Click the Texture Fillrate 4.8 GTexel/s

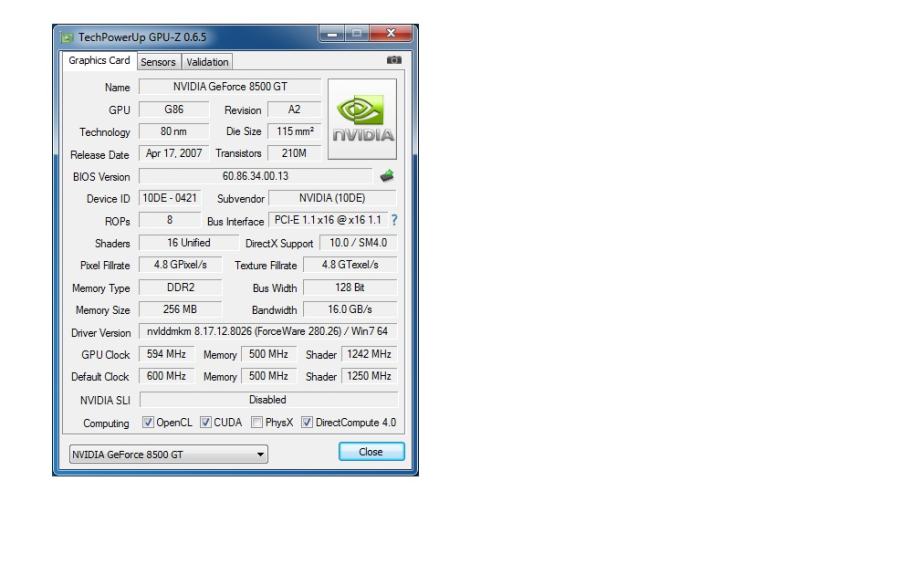(x=350, y=265)
